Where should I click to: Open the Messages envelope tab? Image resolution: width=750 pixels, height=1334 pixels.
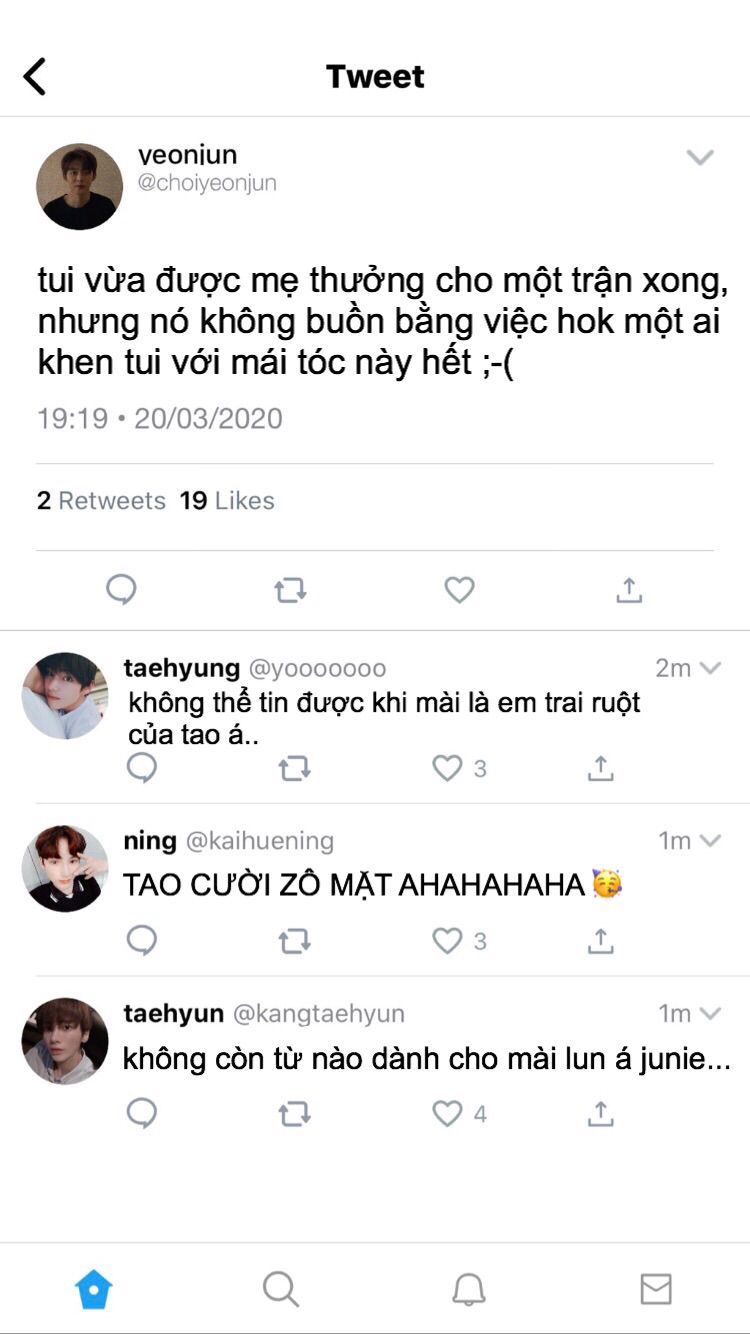point(656,1289)
